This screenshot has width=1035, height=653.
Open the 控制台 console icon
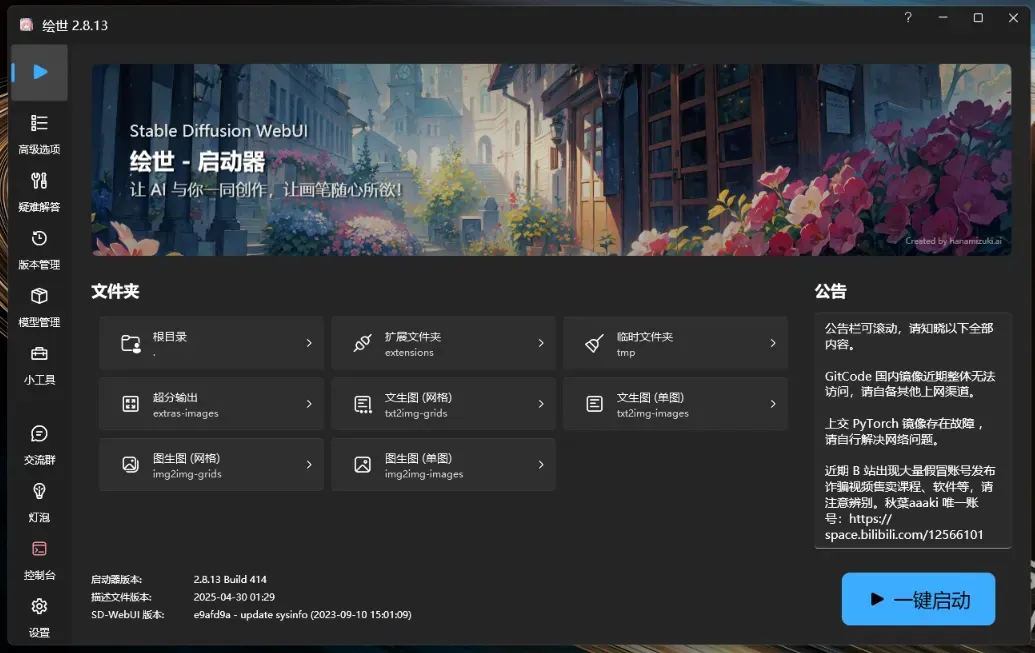click(39, 550)
